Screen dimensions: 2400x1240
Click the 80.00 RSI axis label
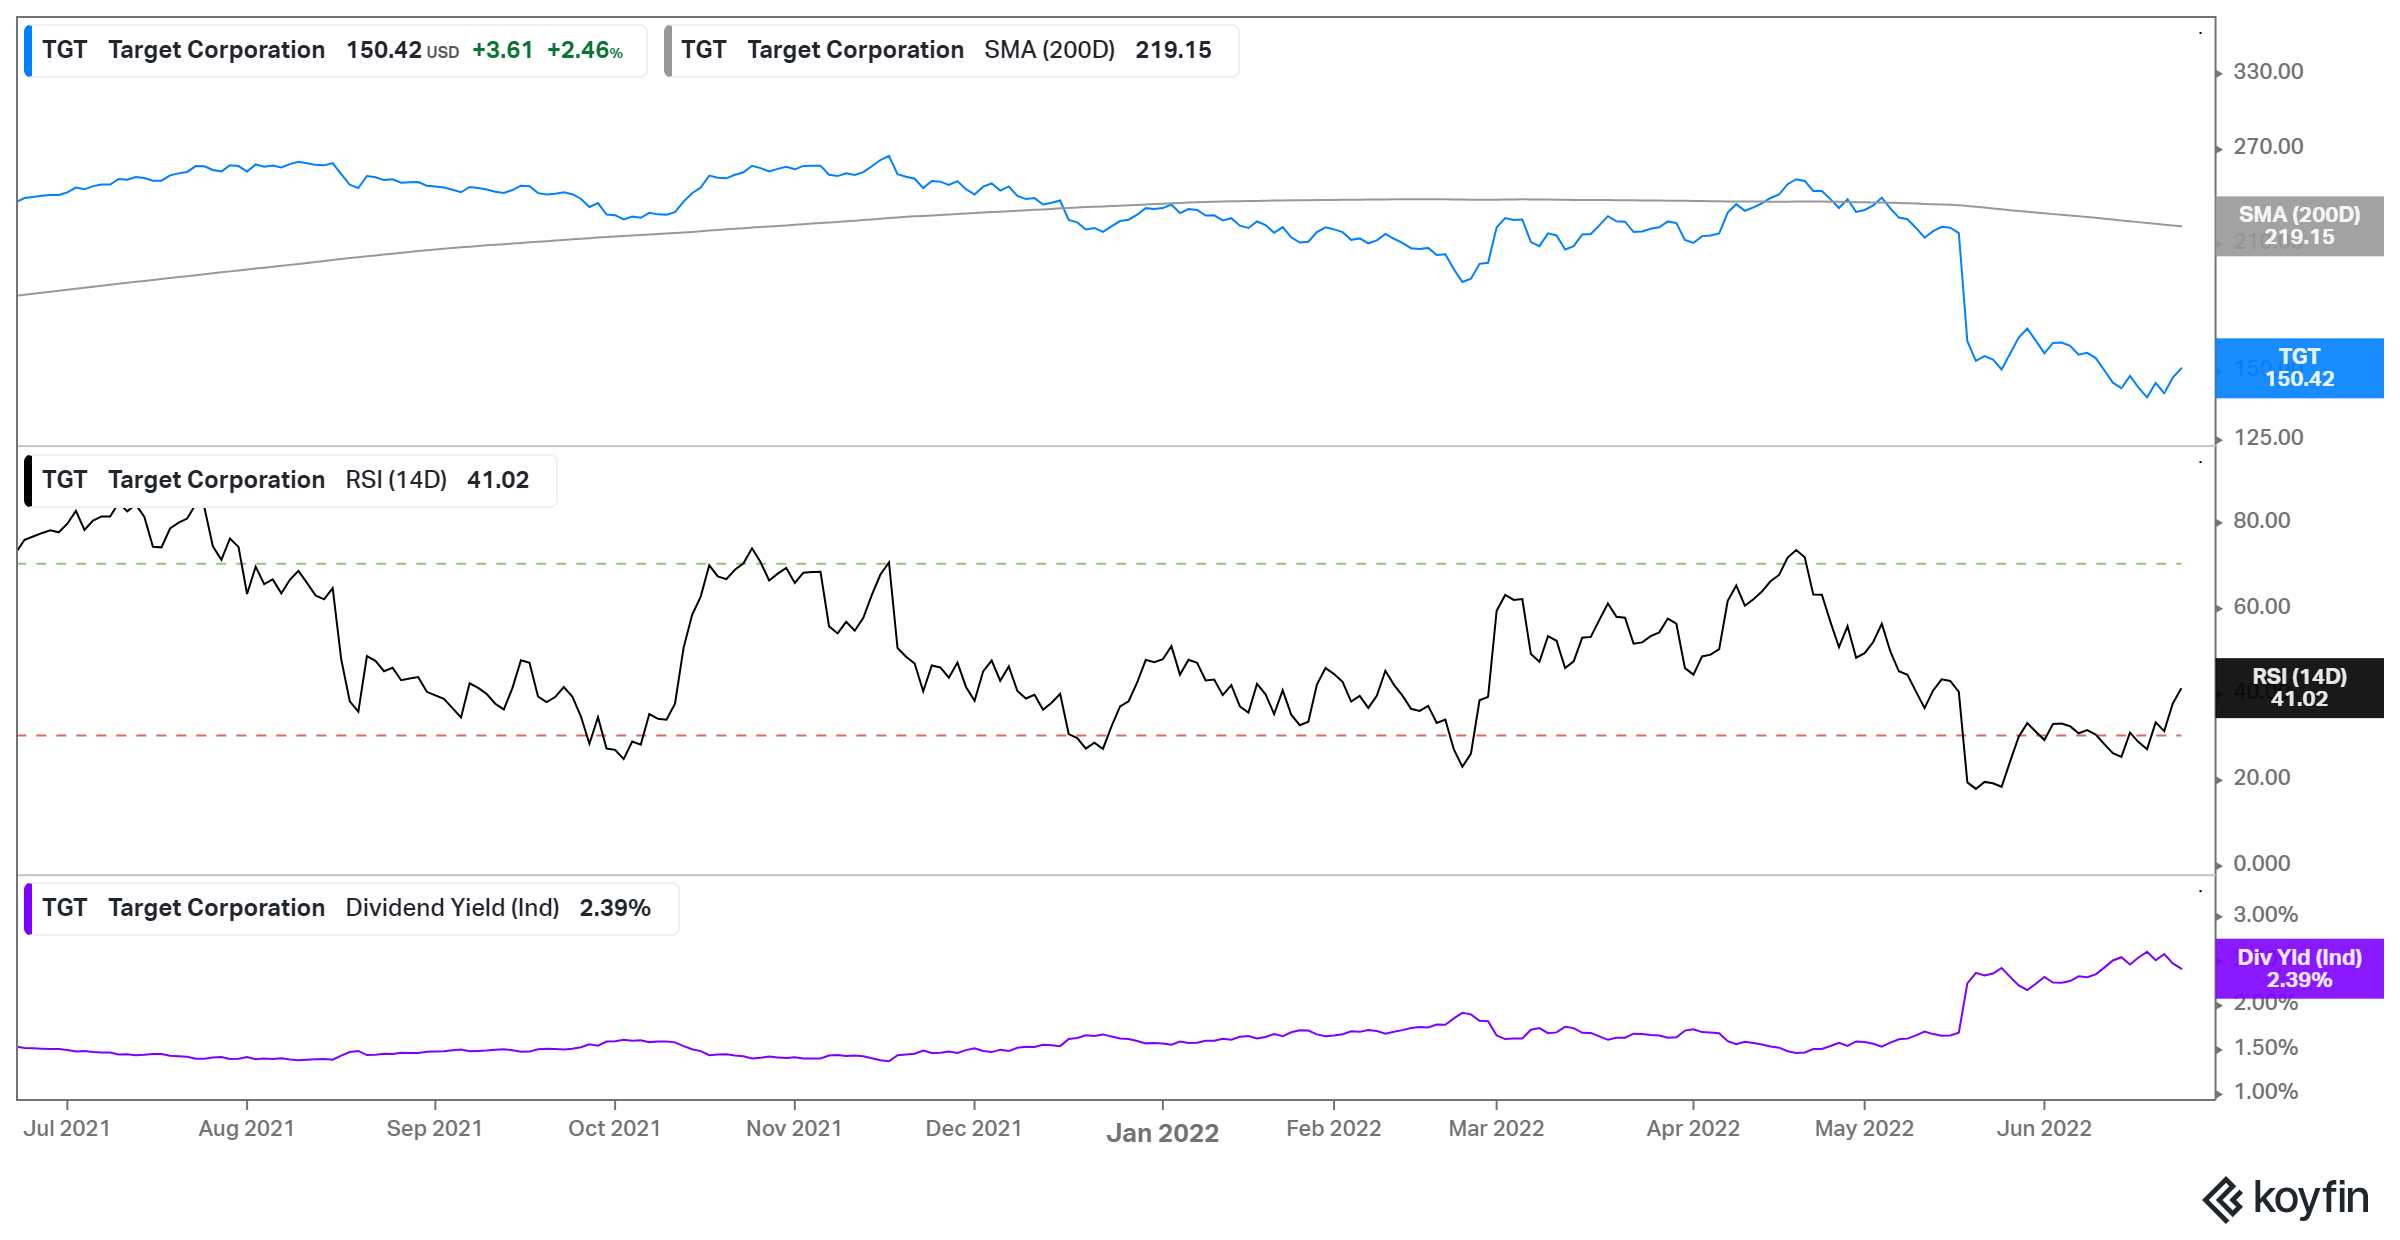(x=2261, y=521)
